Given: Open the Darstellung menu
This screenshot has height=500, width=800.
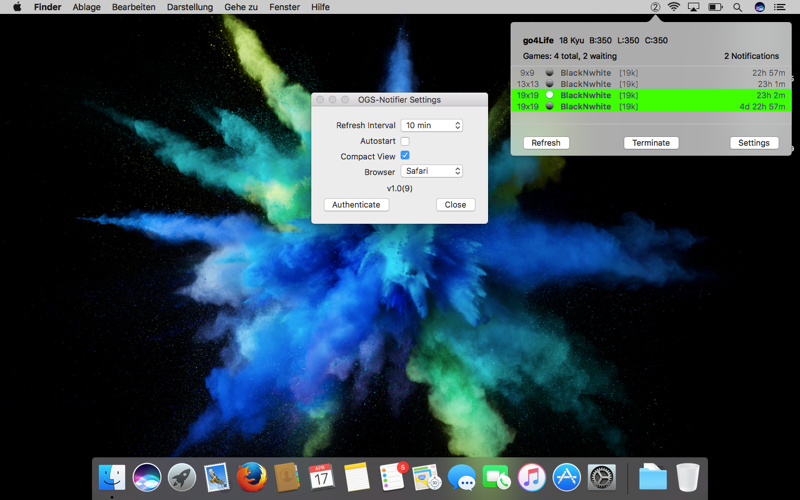Looking at the screenshot, I should pos(190,7).
